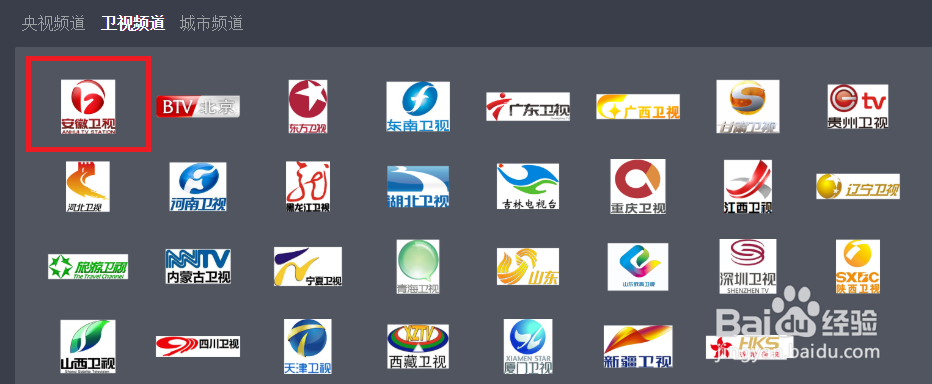Click the 宁夏卫视 channel logo

pyautogui.click(x=308, y=266)
